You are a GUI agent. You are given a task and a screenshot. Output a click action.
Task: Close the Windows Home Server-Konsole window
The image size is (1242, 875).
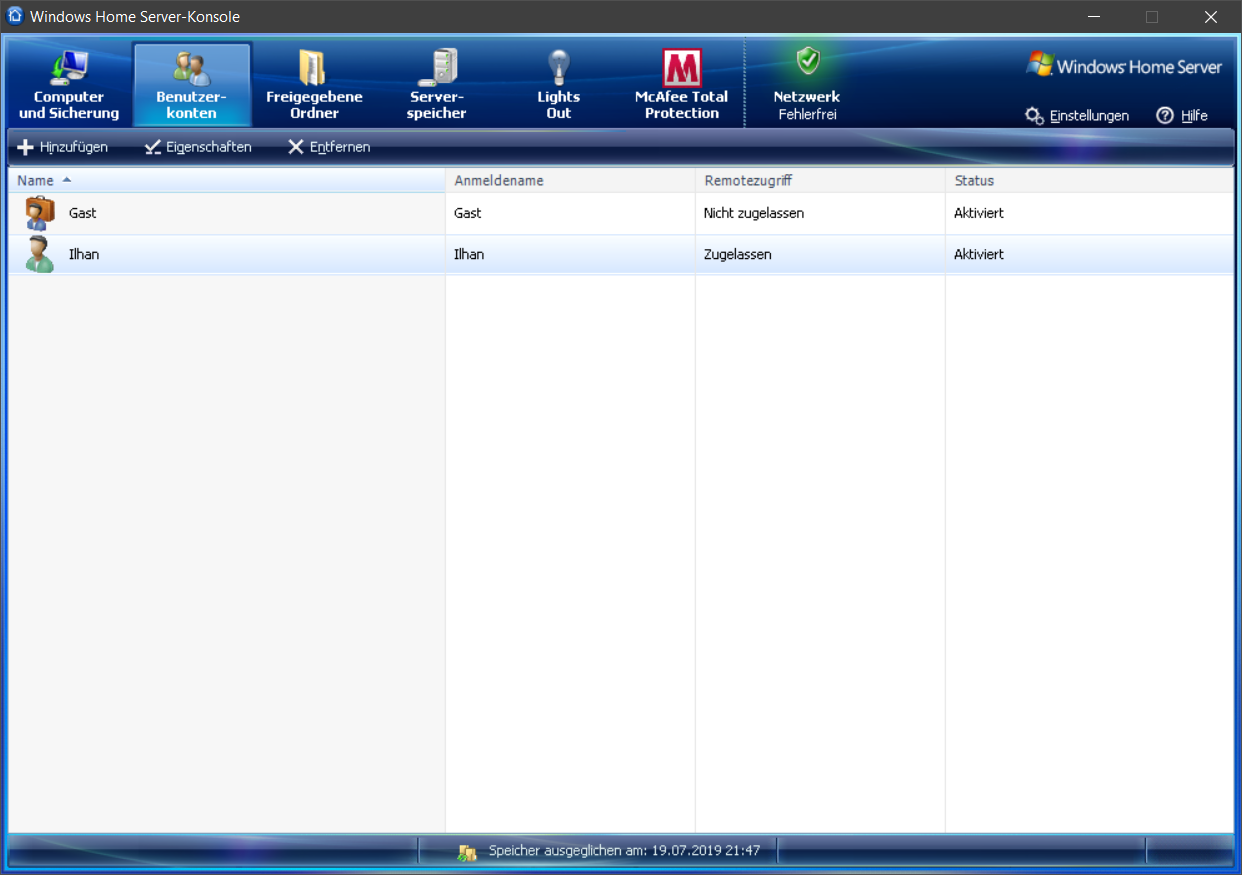click(1211, 17)
